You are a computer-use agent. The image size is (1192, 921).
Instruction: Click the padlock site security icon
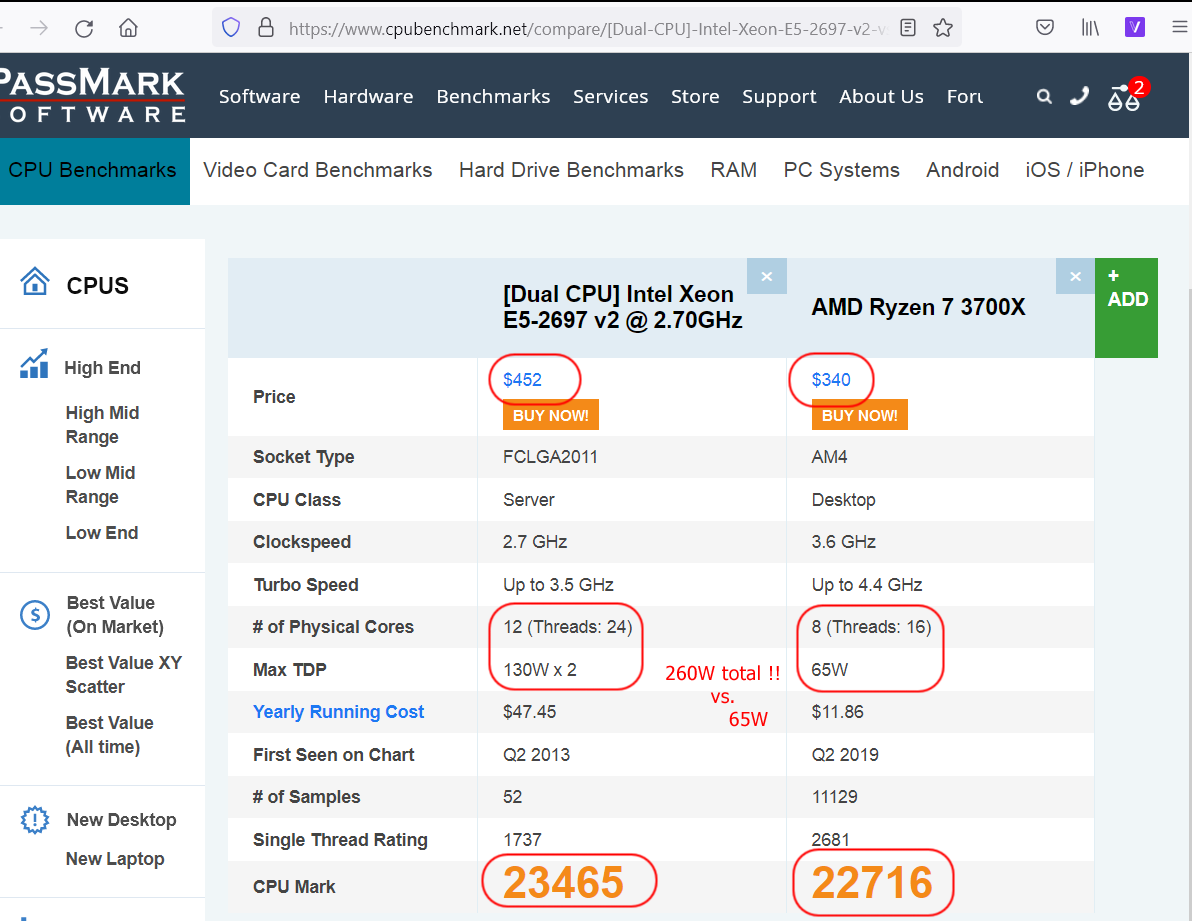tap(265, 28)
